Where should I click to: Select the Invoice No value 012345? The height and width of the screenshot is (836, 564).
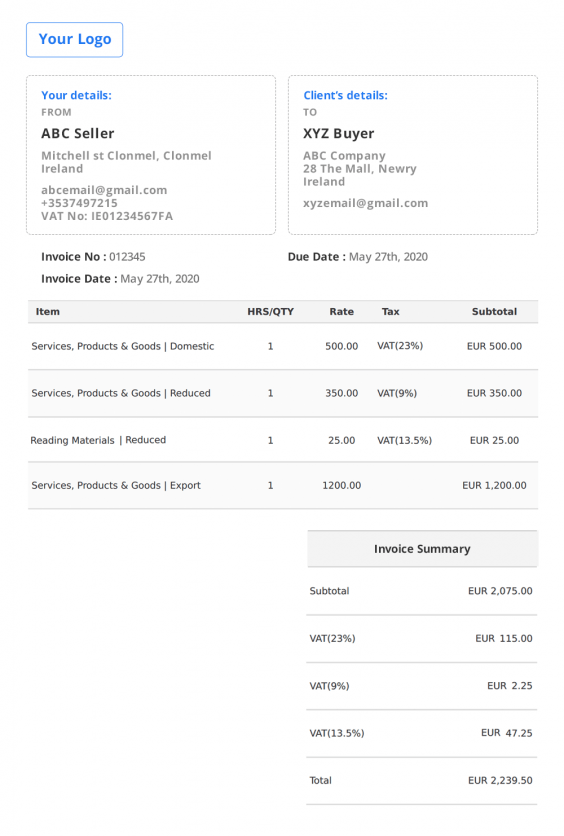127,257
